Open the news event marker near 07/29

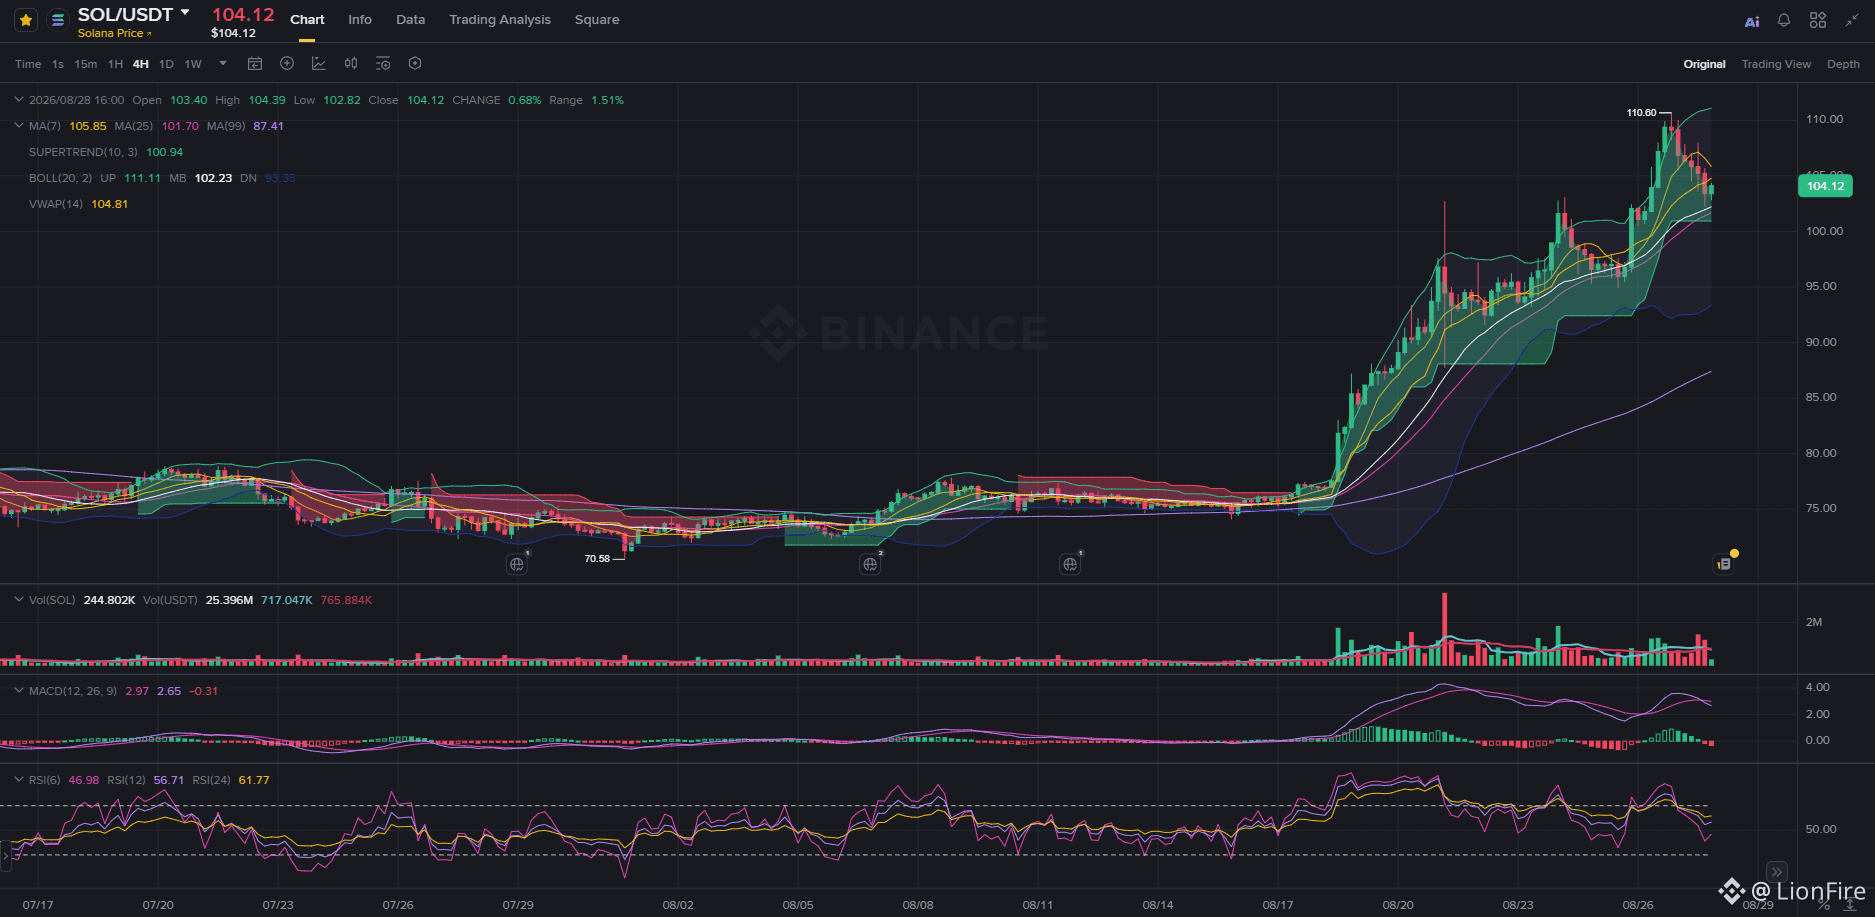[x=517, y=564]
